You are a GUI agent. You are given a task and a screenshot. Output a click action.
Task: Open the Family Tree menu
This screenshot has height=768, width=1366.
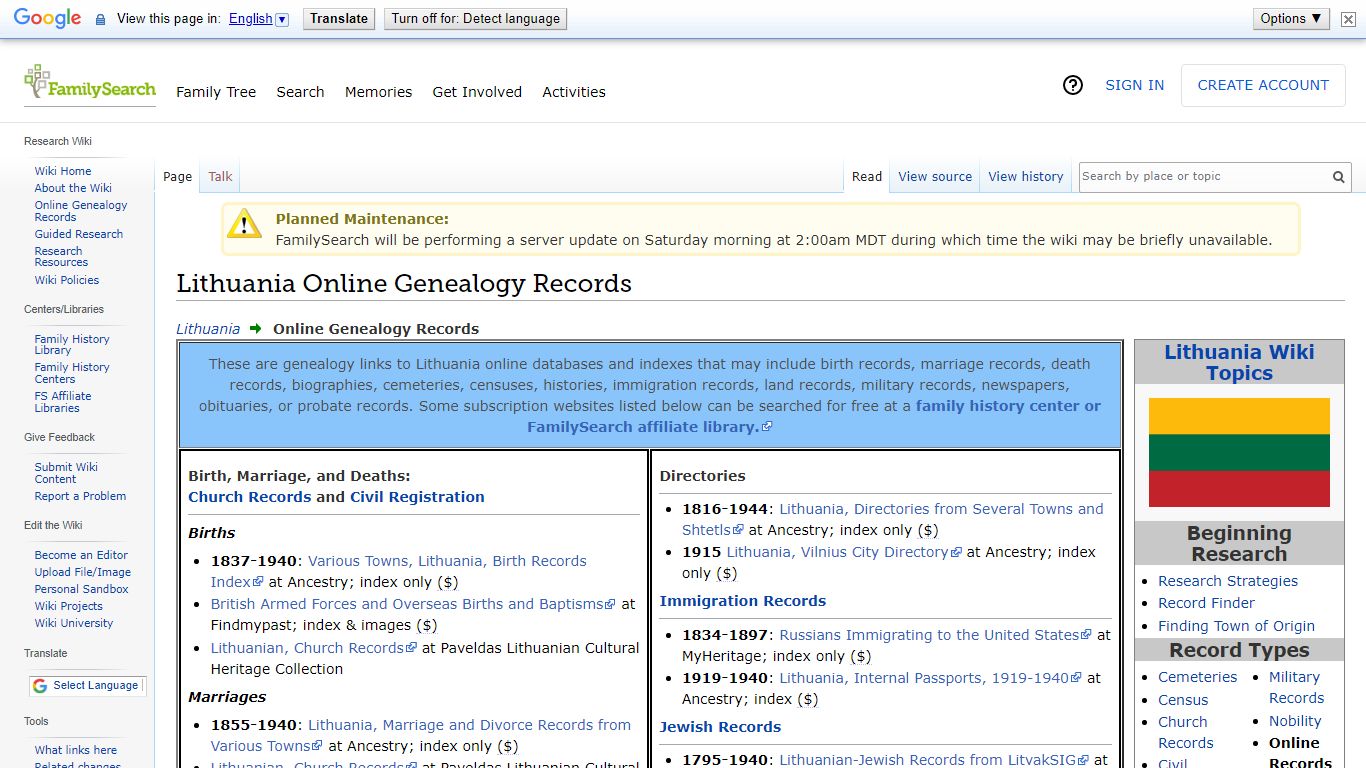tap(216, 92)
